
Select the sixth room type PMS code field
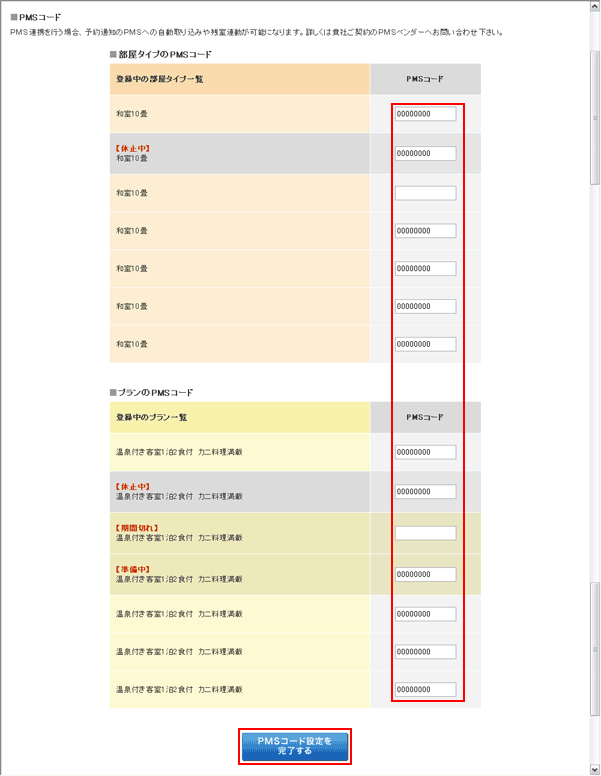[425, 307]
